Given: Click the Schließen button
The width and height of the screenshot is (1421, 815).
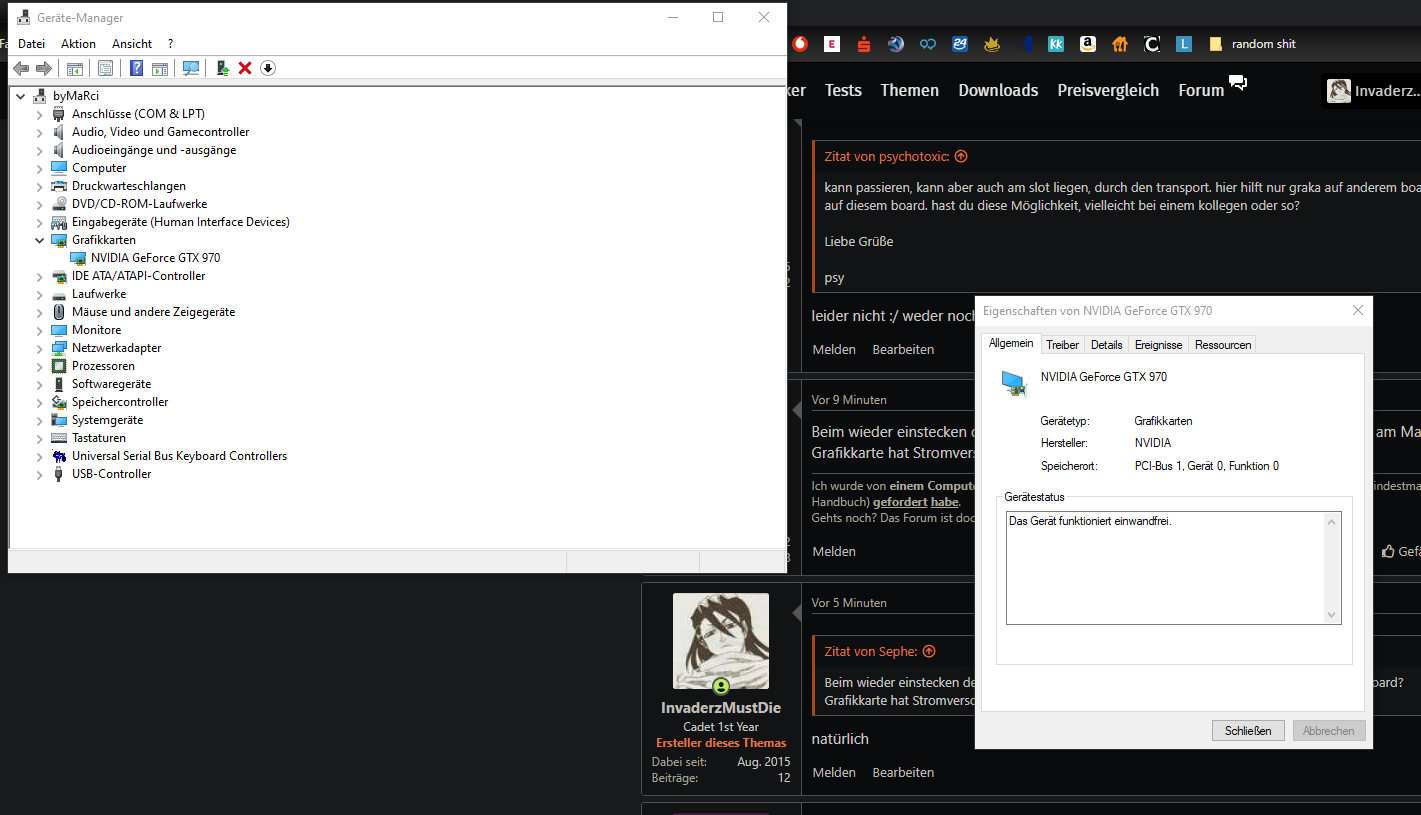Looking at the screenshot, I should point(1248,731).
